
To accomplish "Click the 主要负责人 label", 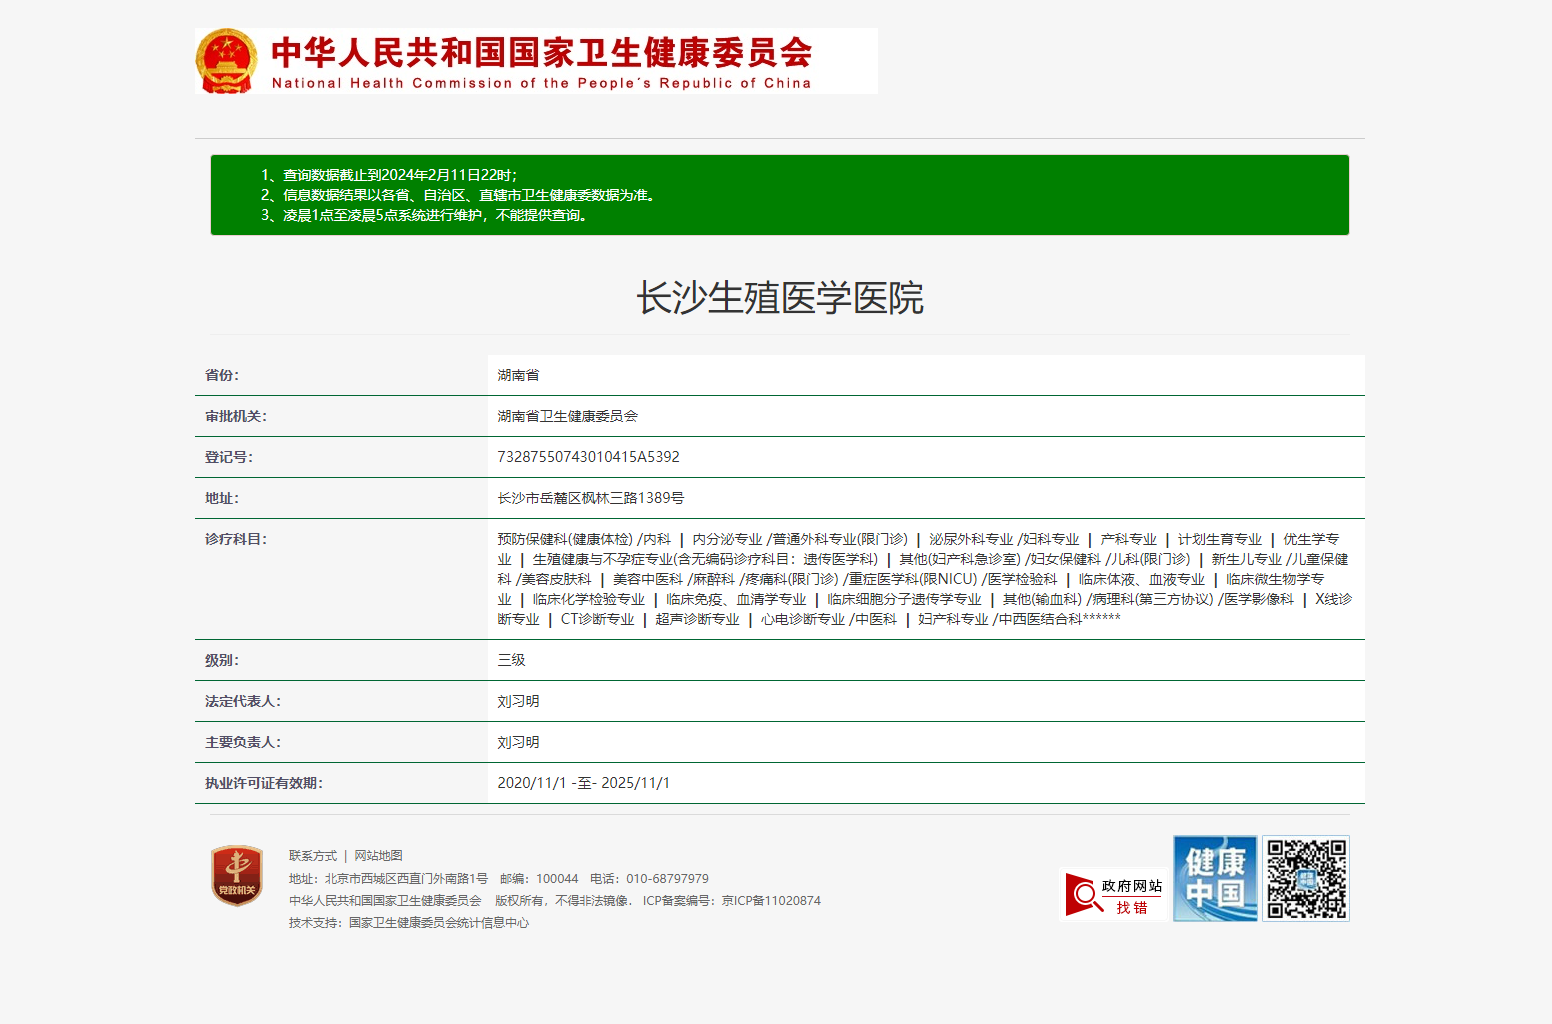I will click(x=243, y=742).
